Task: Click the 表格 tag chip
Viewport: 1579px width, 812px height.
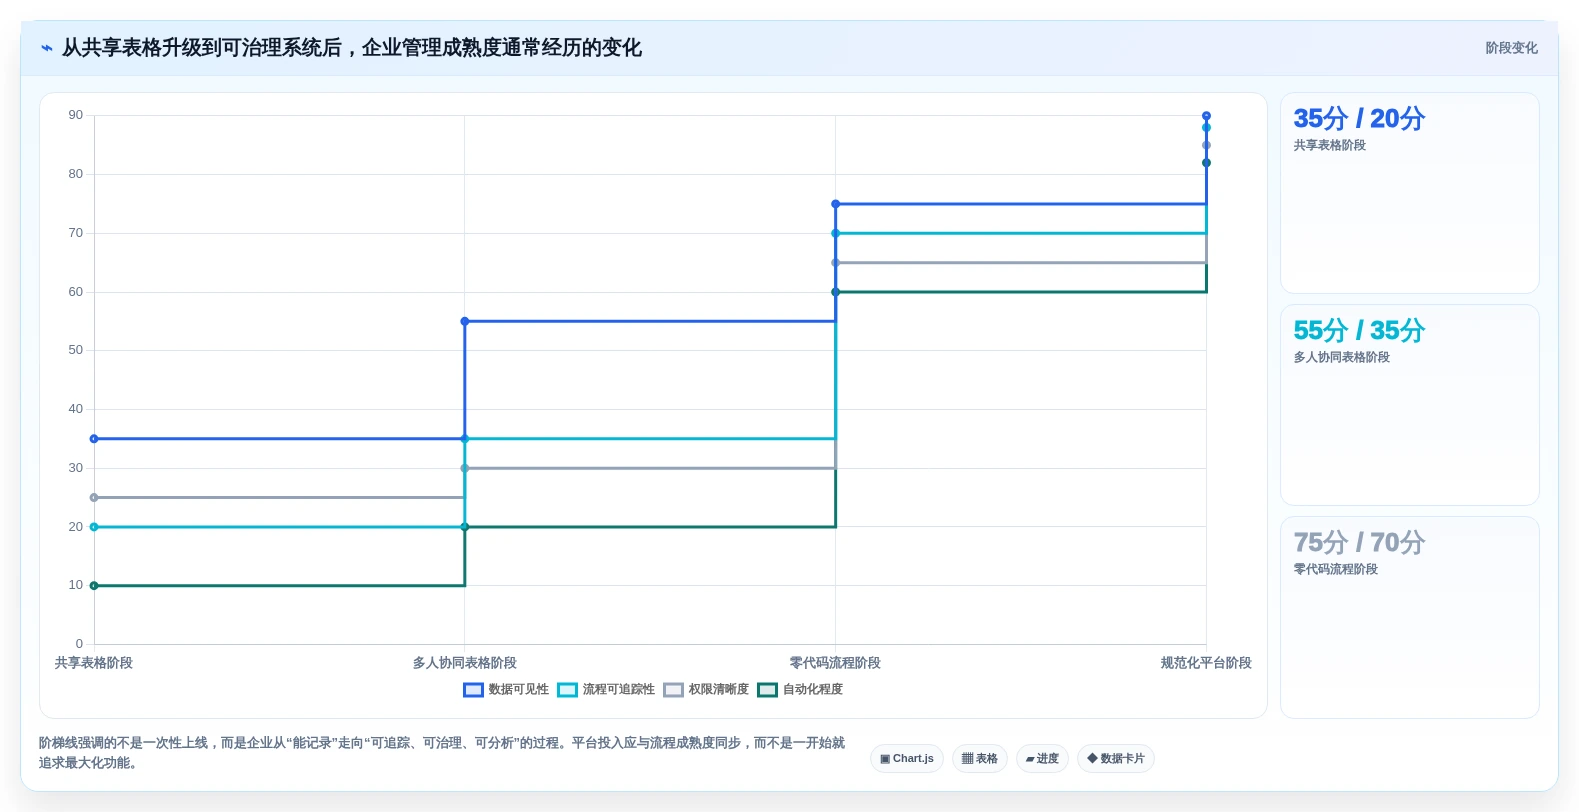Action: pyautogui.click(x=980, y=759)
